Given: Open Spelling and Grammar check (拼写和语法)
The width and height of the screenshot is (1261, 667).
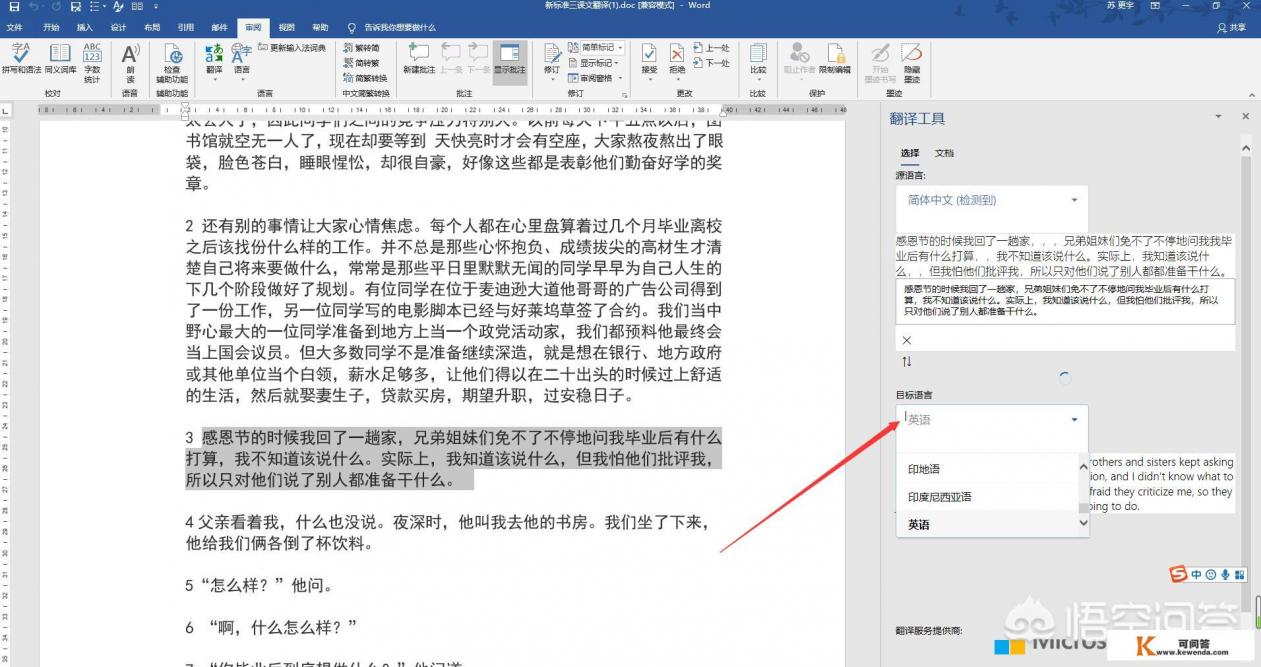Looking at the screenshot, I should point(21,61).
